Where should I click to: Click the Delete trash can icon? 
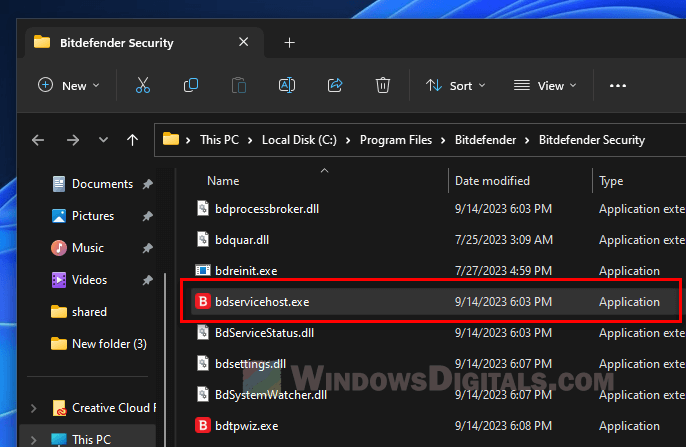click(x=383, y=85)
